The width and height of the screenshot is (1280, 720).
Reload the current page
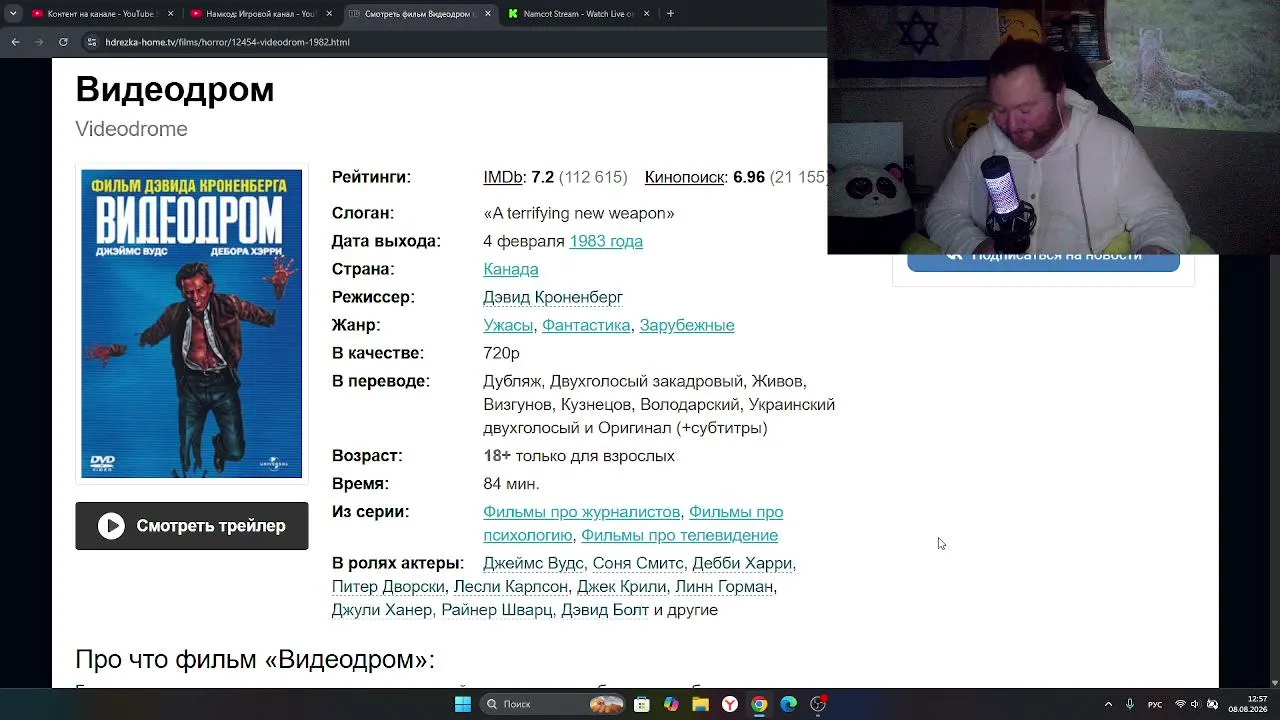click(x=63, y=42)
